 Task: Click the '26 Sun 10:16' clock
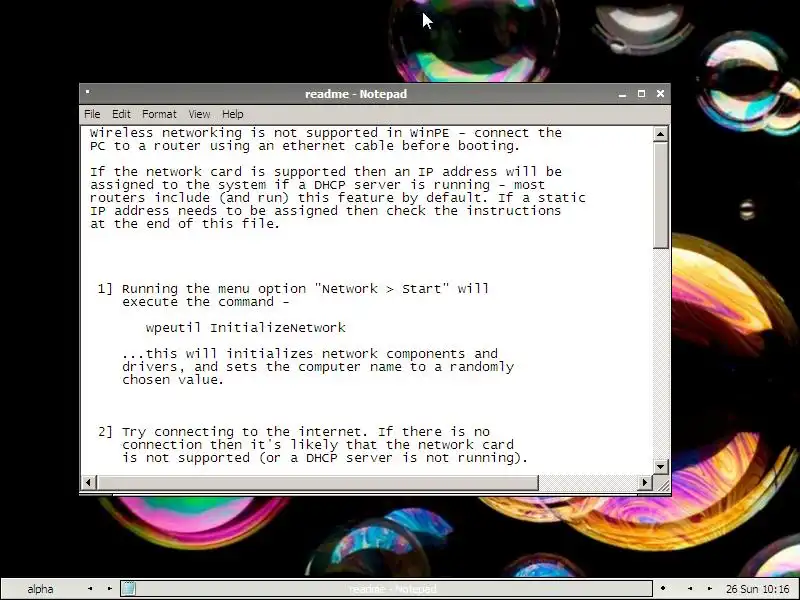(x=758, y=589)
